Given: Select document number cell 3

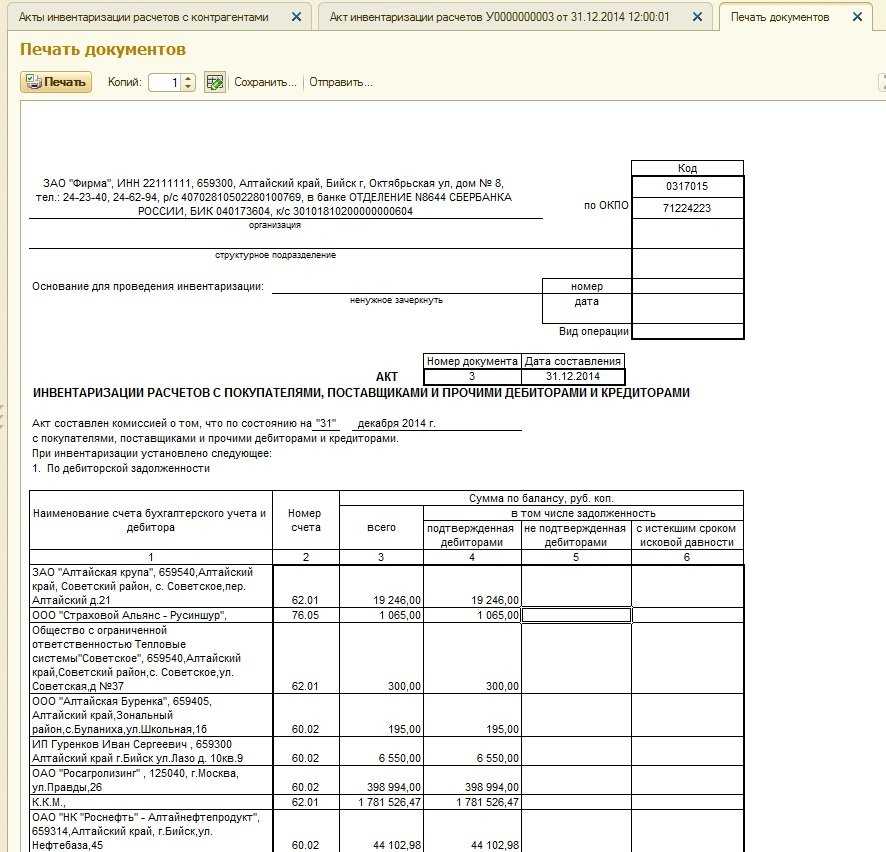Looking at the screenshot, I should [x=472, y=376].
